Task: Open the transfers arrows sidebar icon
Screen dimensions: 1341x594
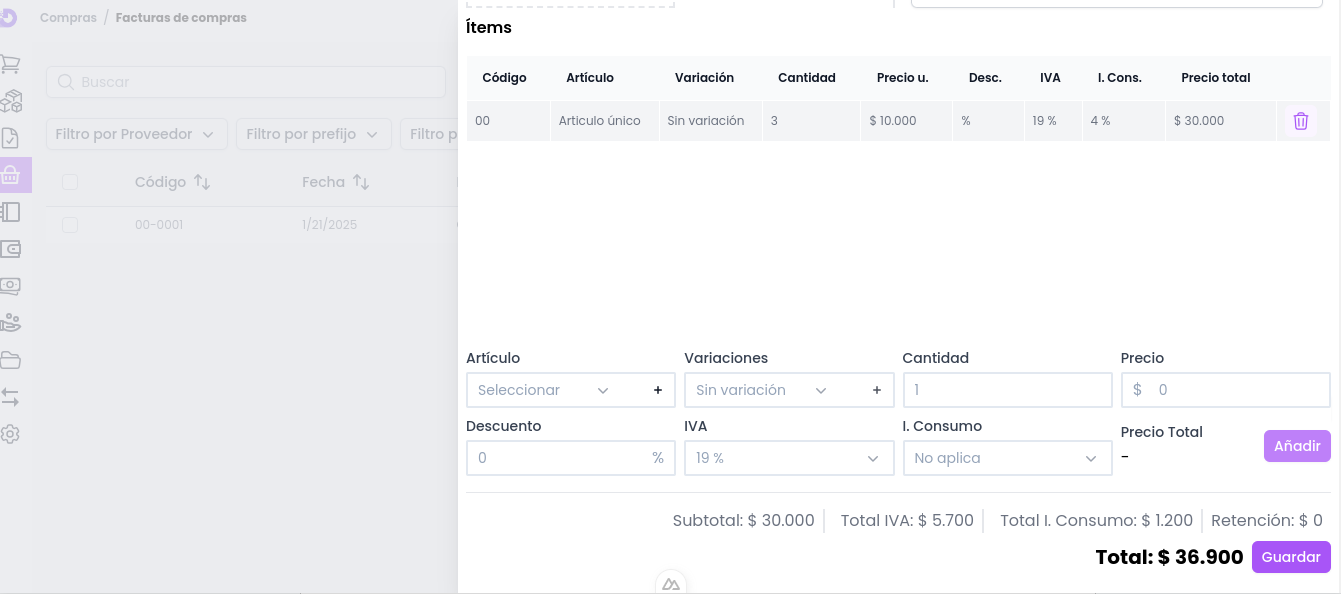Action: pos(11,397)
